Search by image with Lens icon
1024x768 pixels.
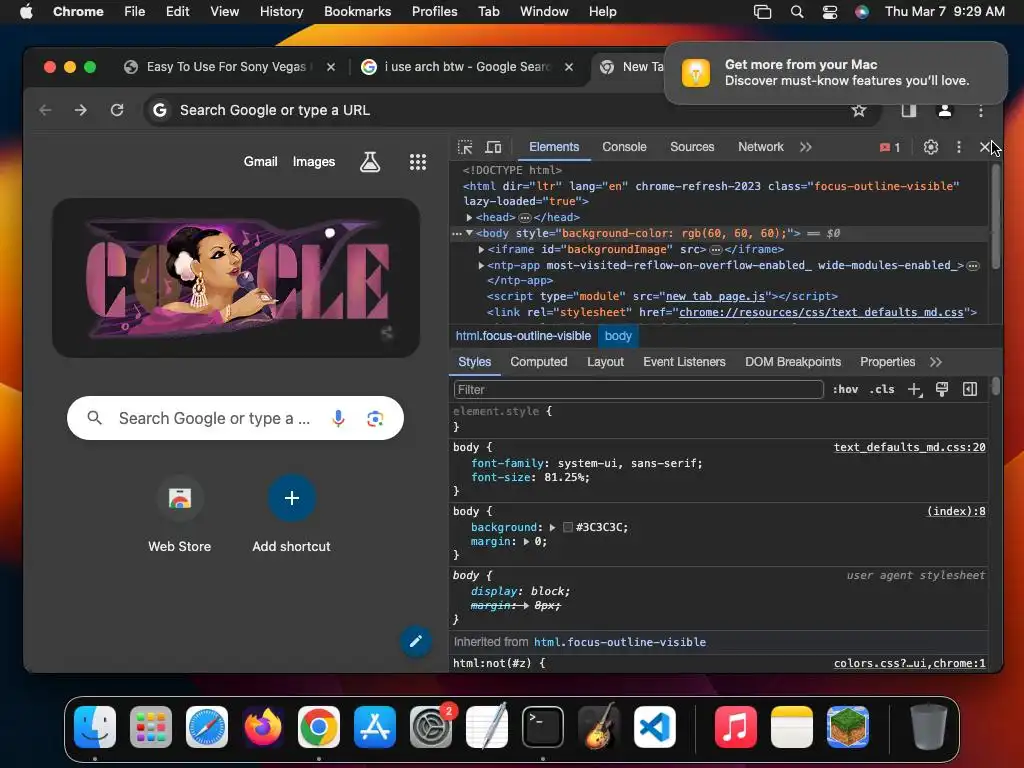click(375, 419)
